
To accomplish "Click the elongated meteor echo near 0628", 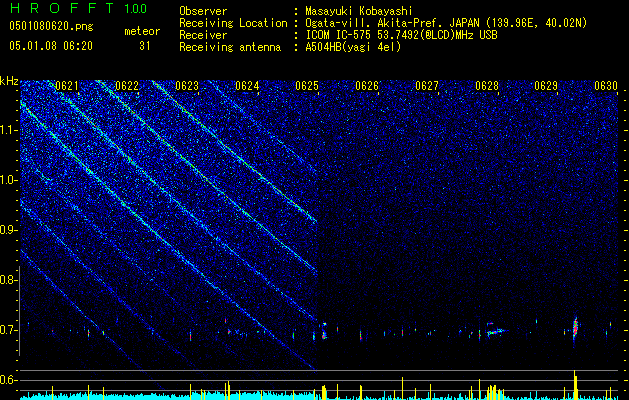I will [x=496, y=332].
